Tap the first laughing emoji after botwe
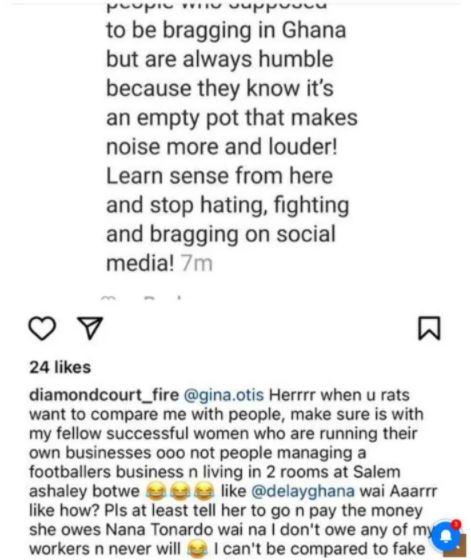 [x=156, y=491]
